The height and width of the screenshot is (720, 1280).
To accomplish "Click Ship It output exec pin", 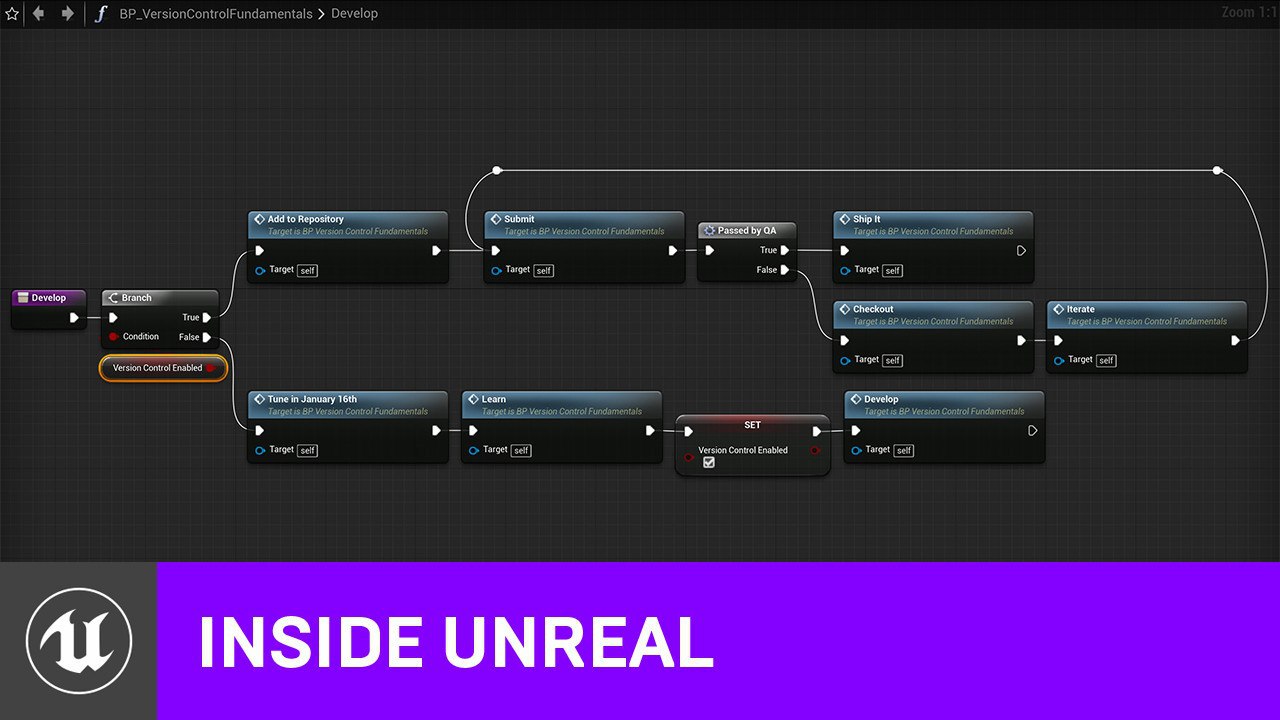I will coord(1021,251).
